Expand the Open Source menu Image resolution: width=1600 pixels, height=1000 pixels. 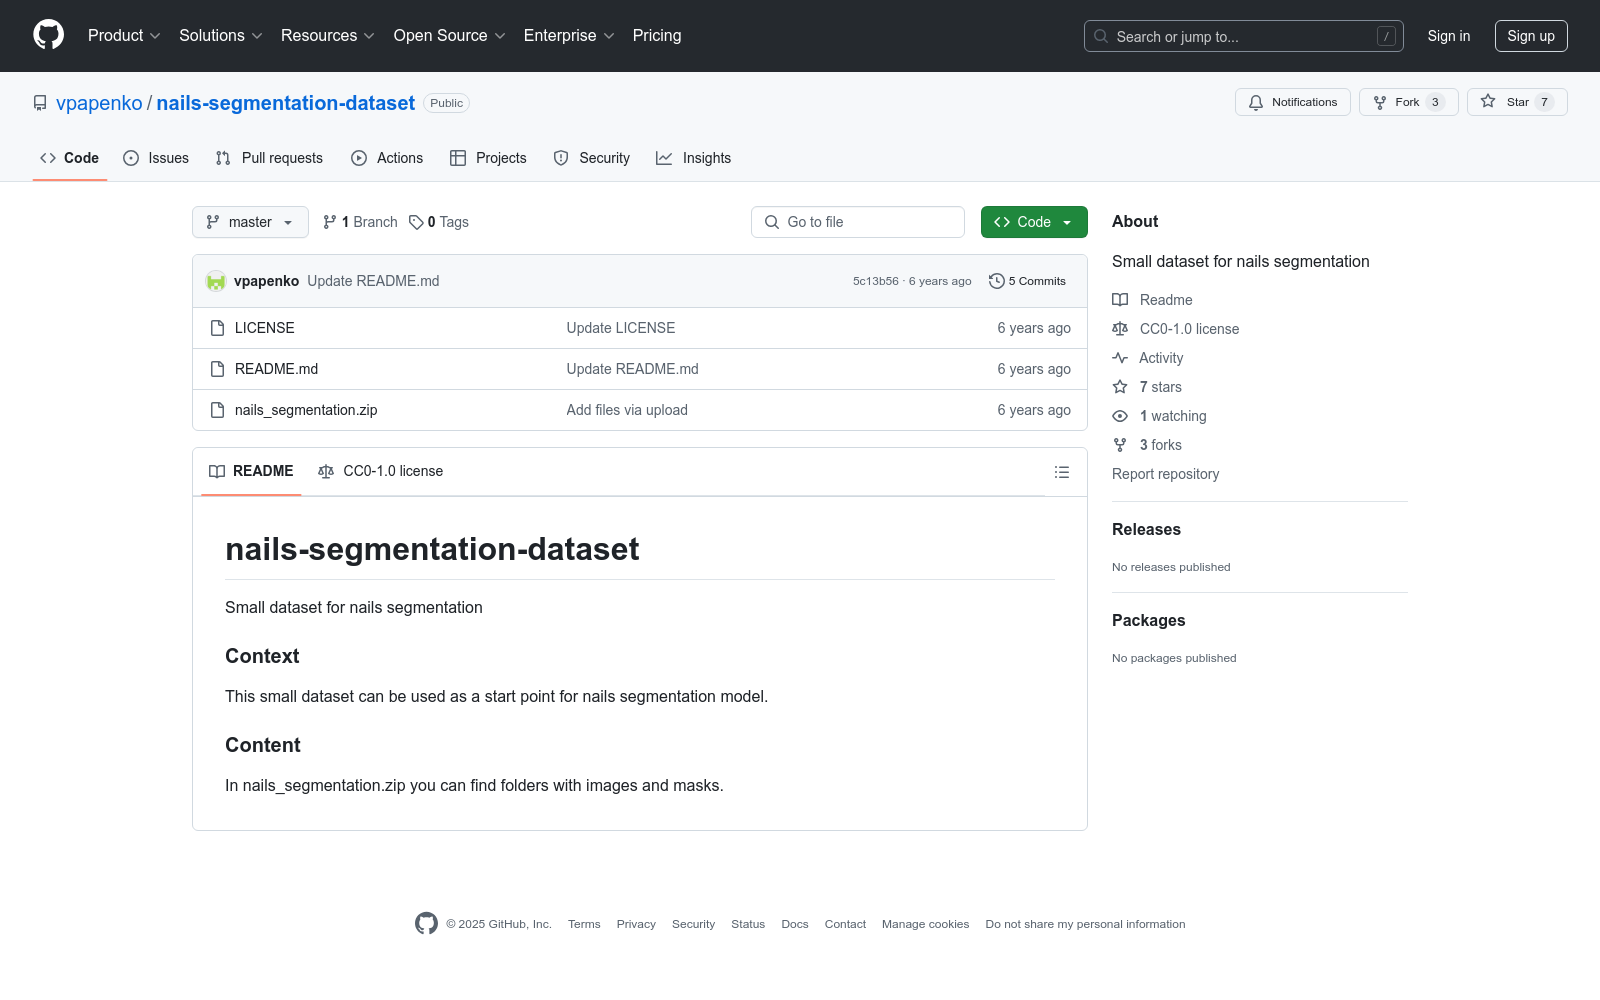450,35
